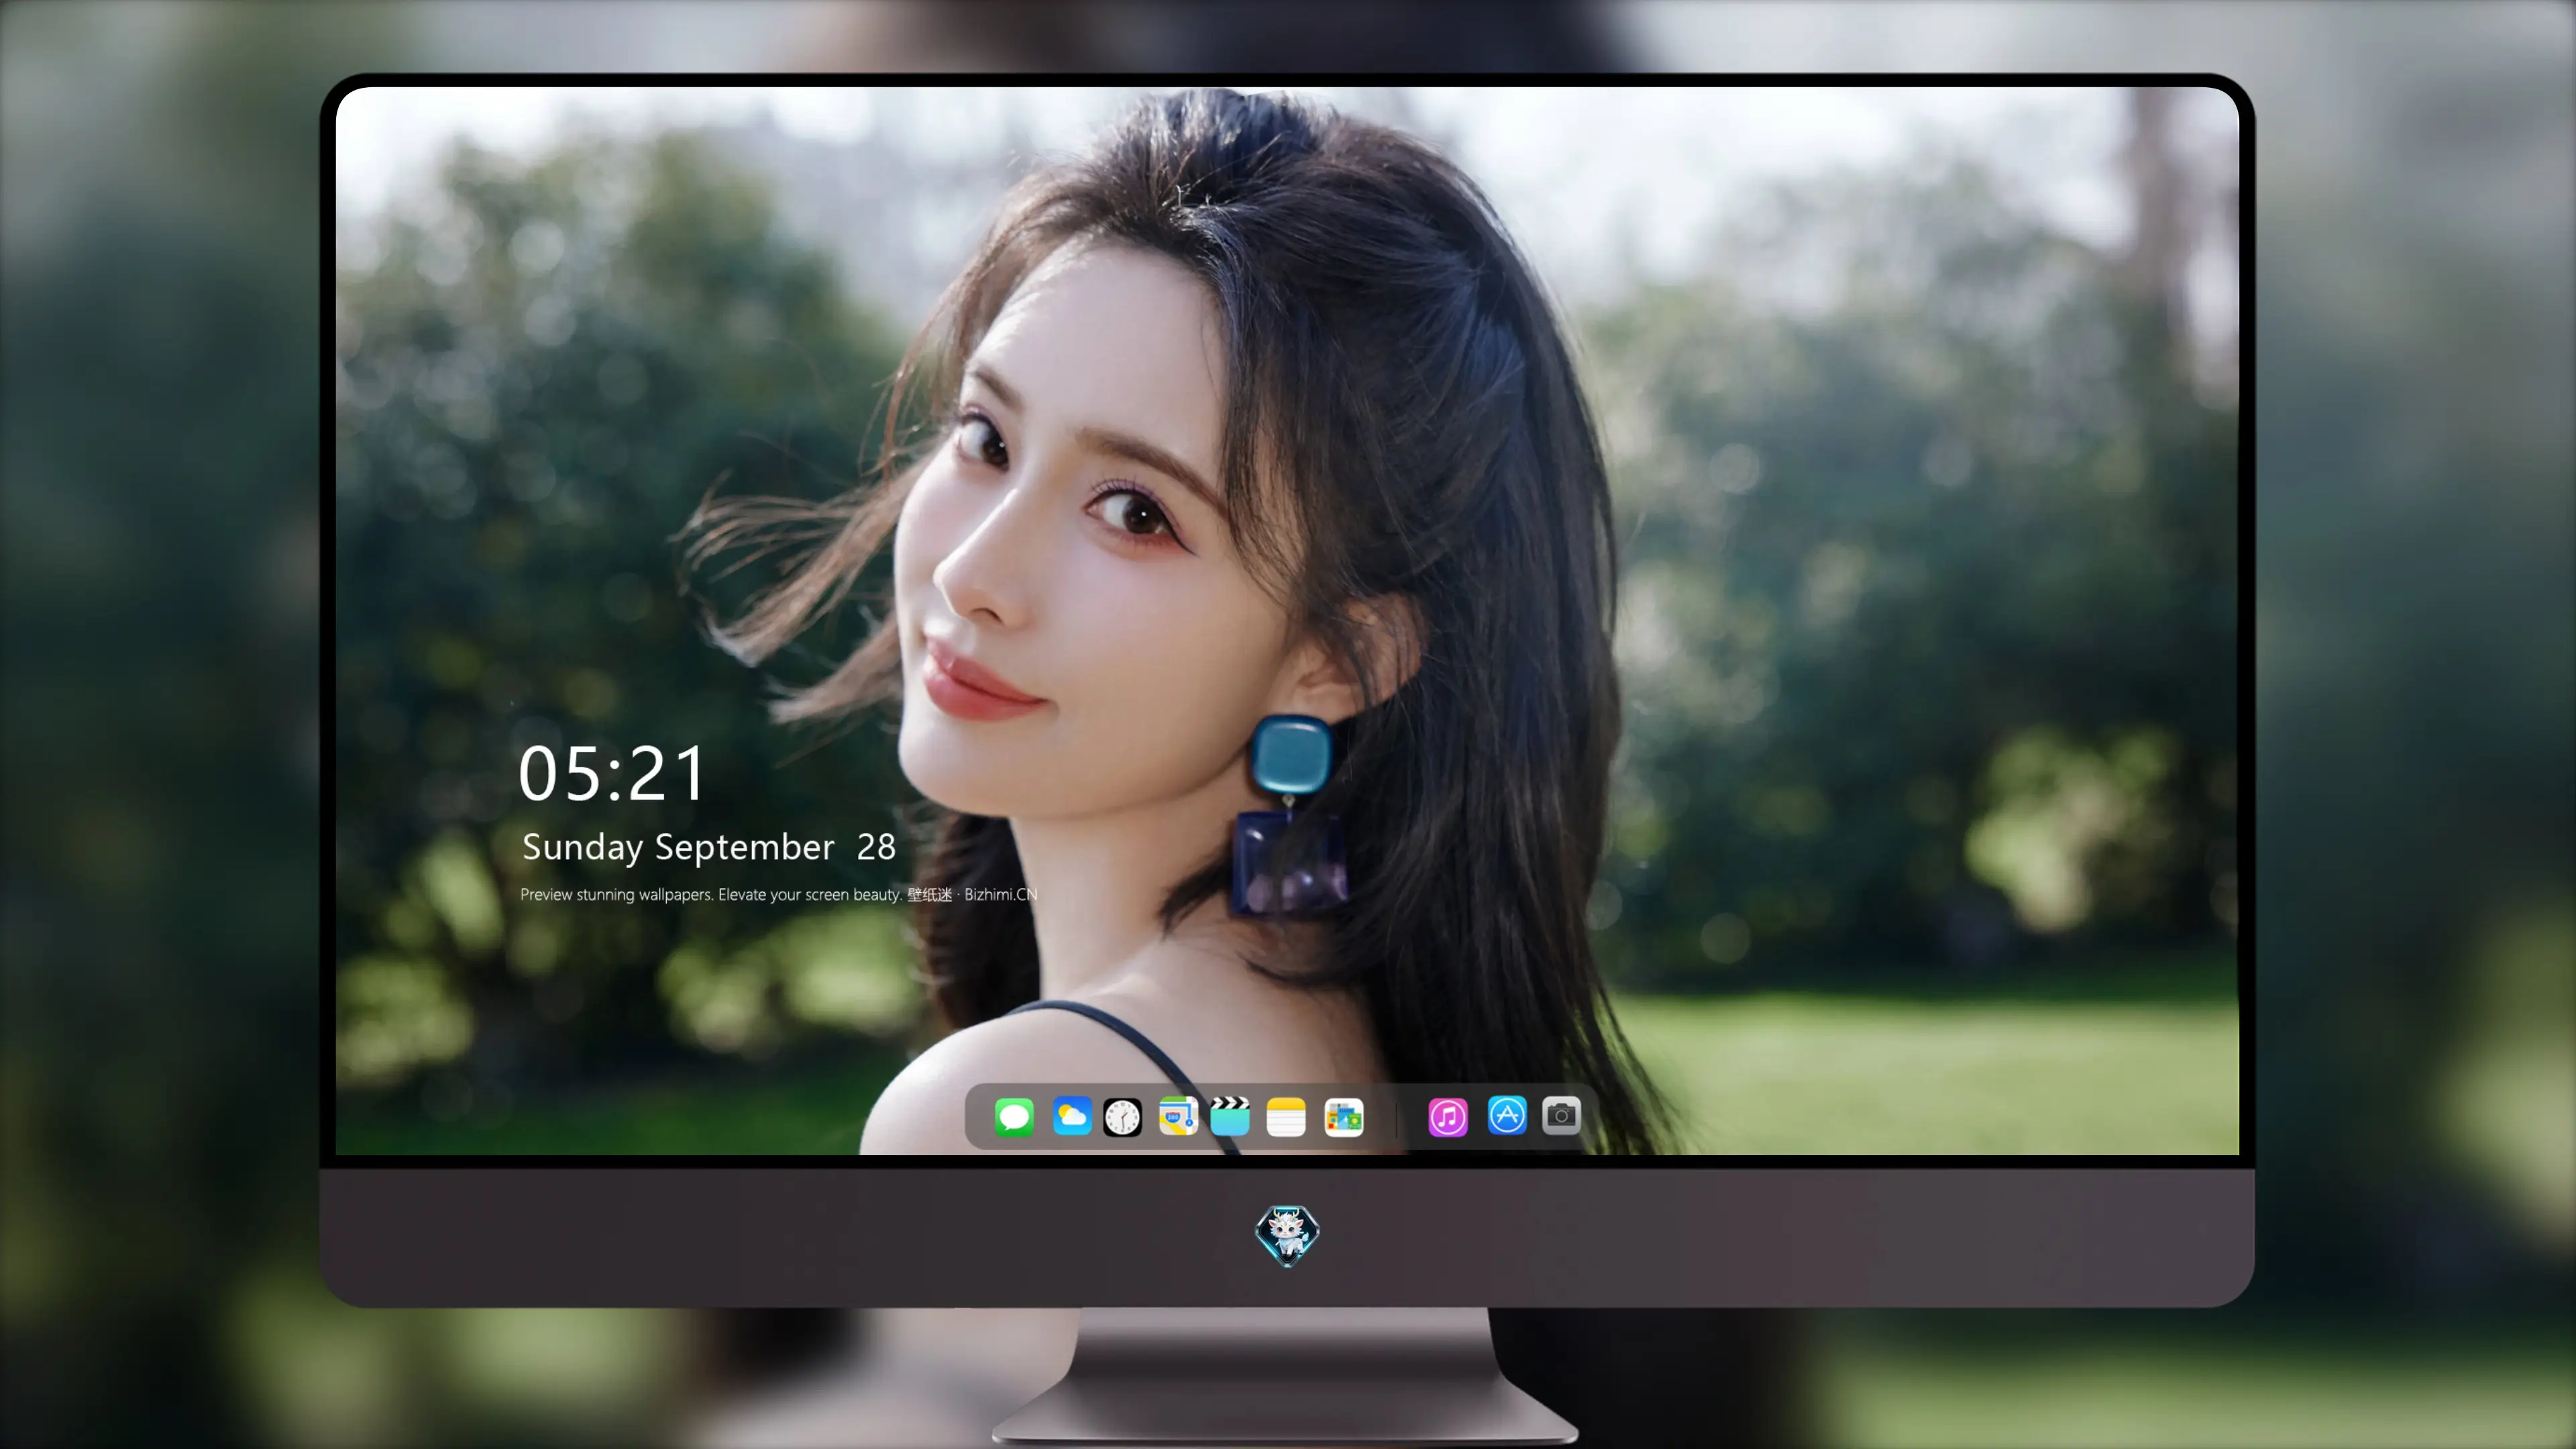Viewport: 2576px width, 1449px height.
Task: Click the 05:21 clock time
Action: pyautogui.click(x=612, y=773)
